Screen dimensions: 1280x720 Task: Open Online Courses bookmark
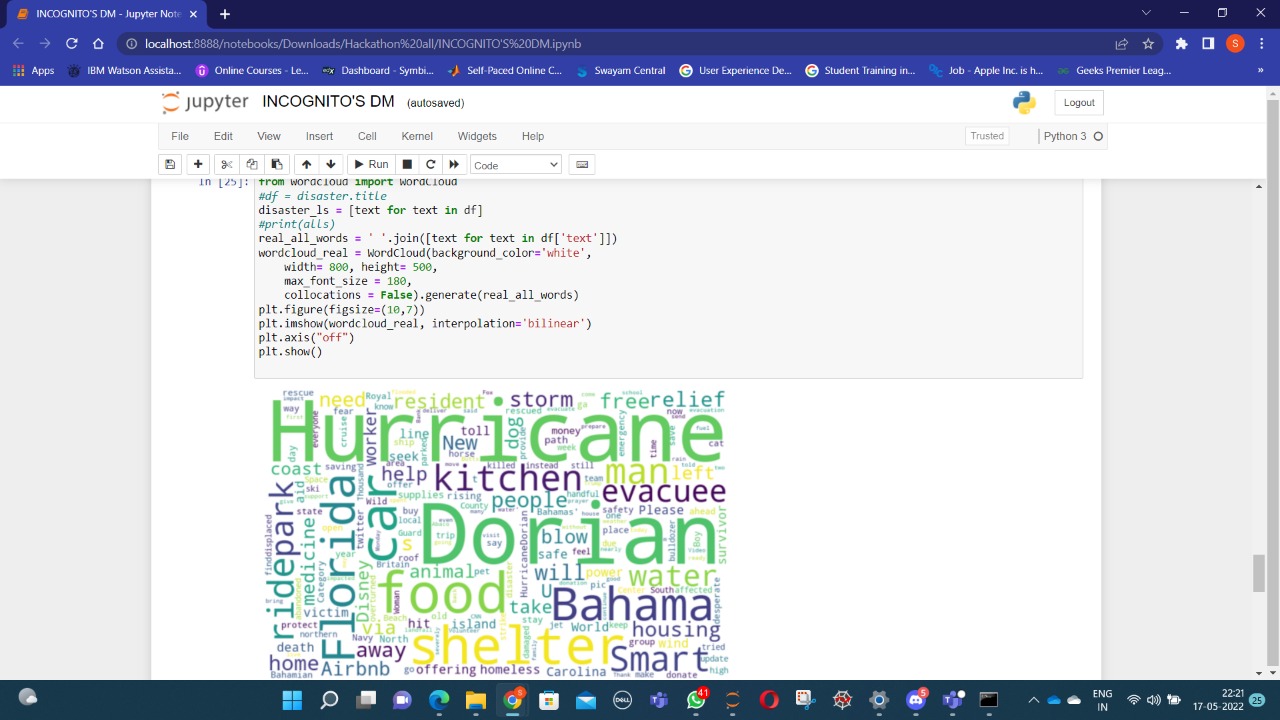(252, 70)
